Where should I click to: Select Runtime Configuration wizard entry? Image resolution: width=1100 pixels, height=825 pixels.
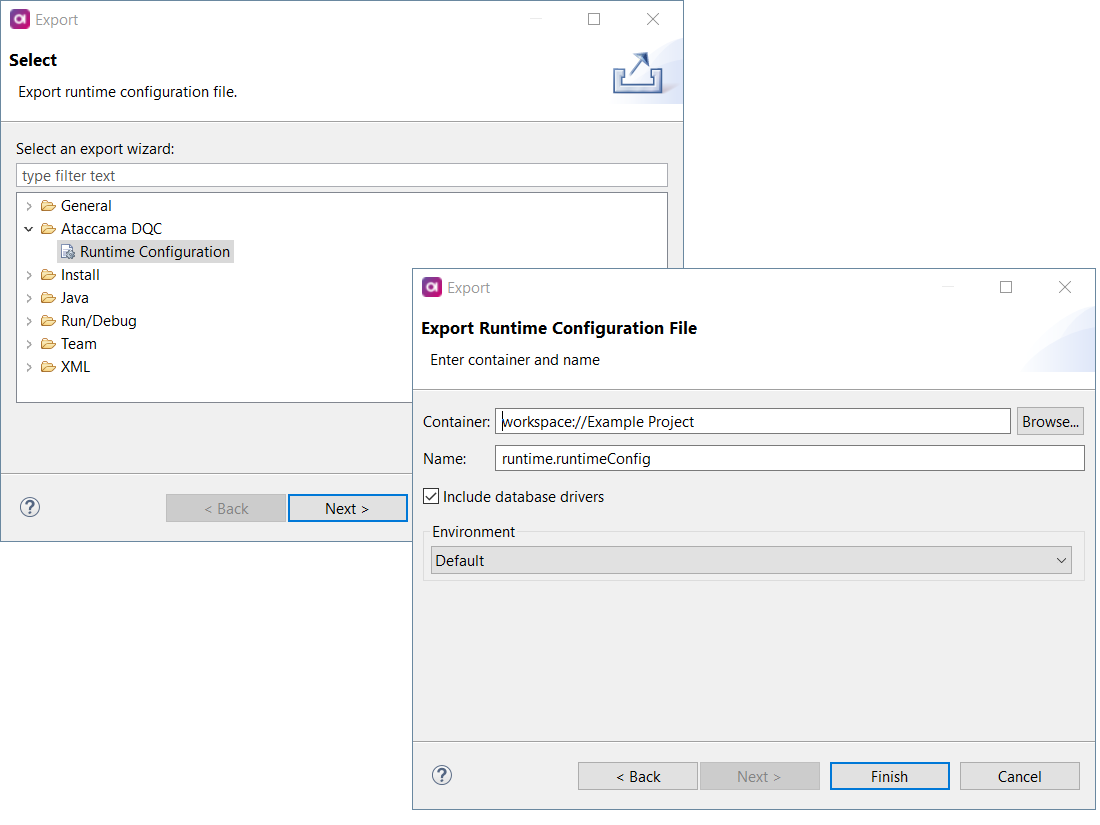point(154,252)
